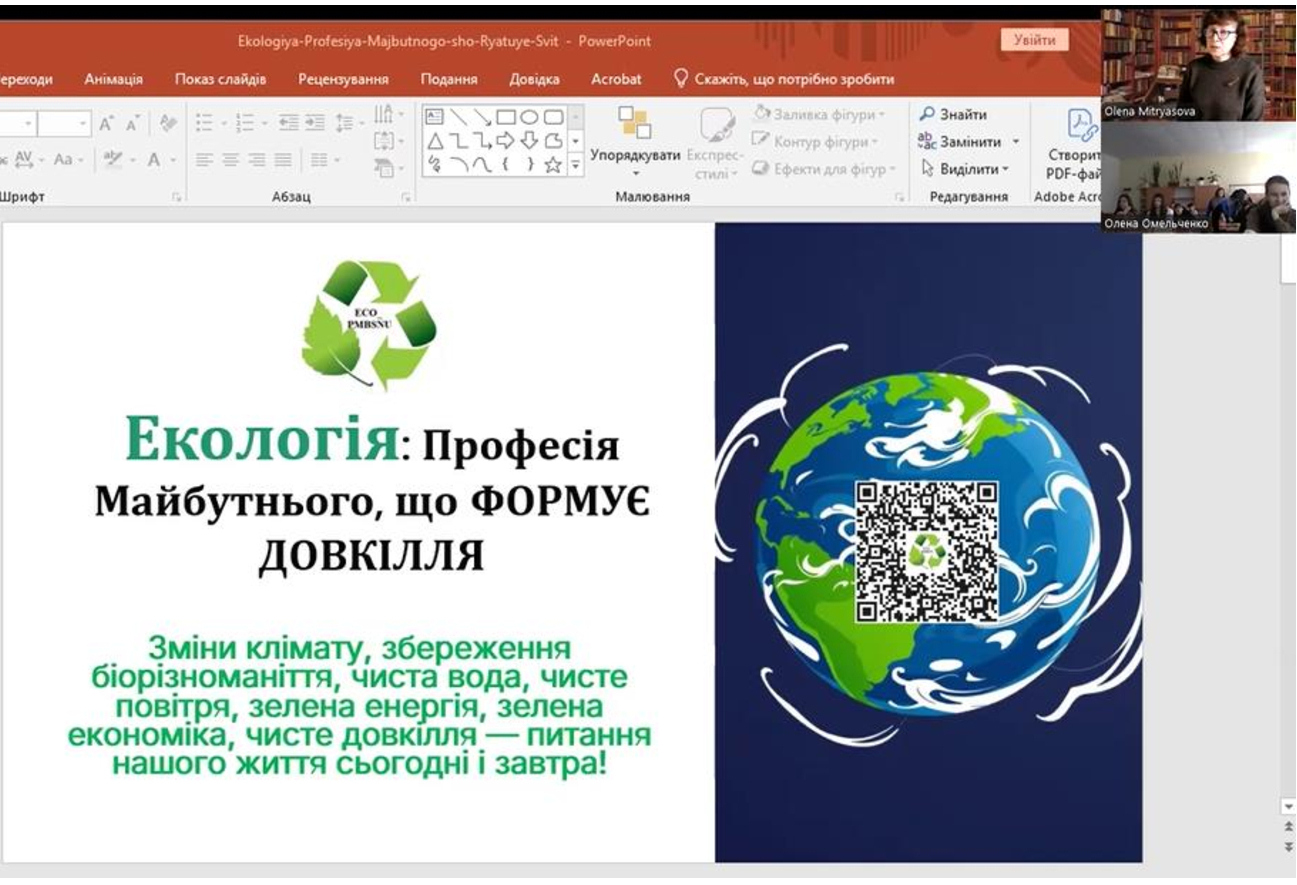1297x885 pixels.
Task: Toggle align text left
Action: [205, 159]
